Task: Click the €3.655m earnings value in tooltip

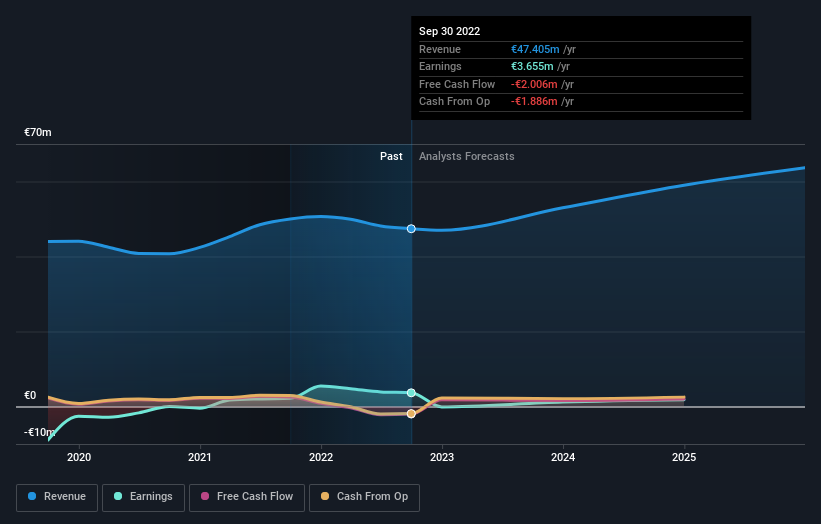Action: 532,66
